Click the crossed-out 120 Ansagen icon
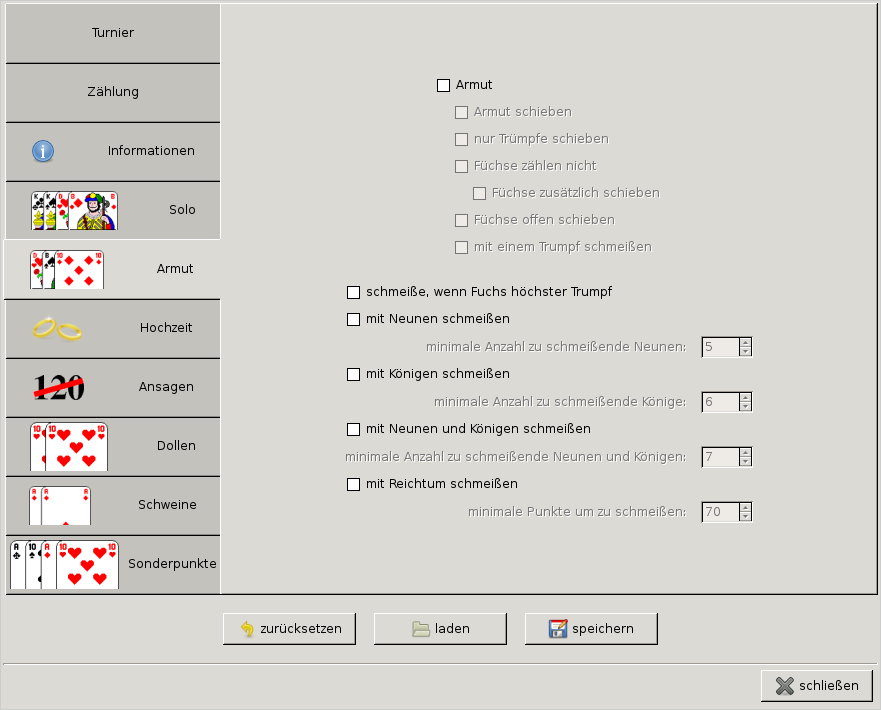This screenshot has width=881, height=710. [x=59, y=387]
